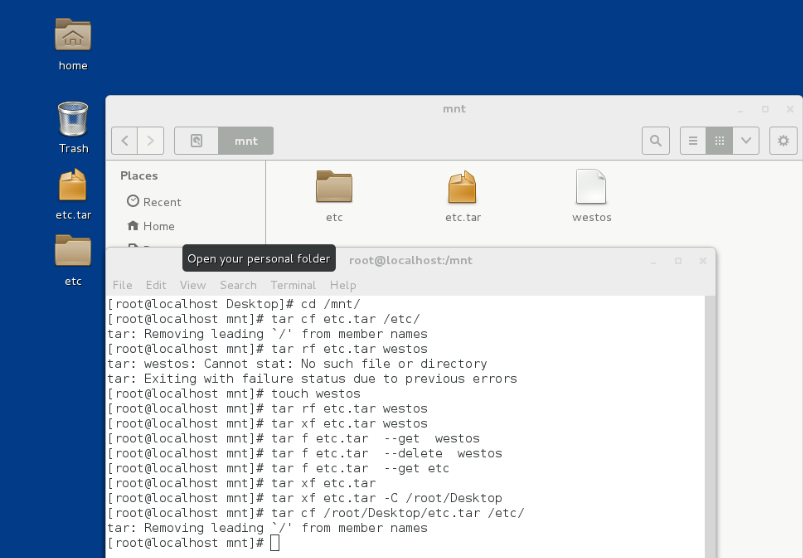Open search in the file manager

click(x=656, y=140)
